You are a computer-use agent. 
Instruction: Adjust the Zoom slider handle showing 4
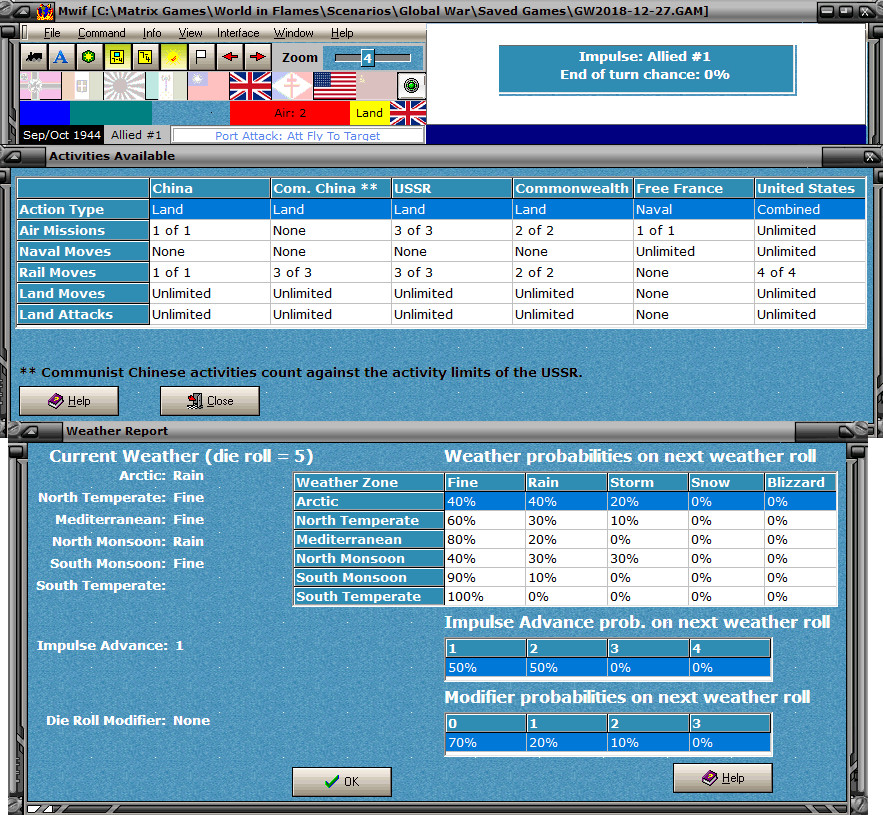tap(367, 57)
